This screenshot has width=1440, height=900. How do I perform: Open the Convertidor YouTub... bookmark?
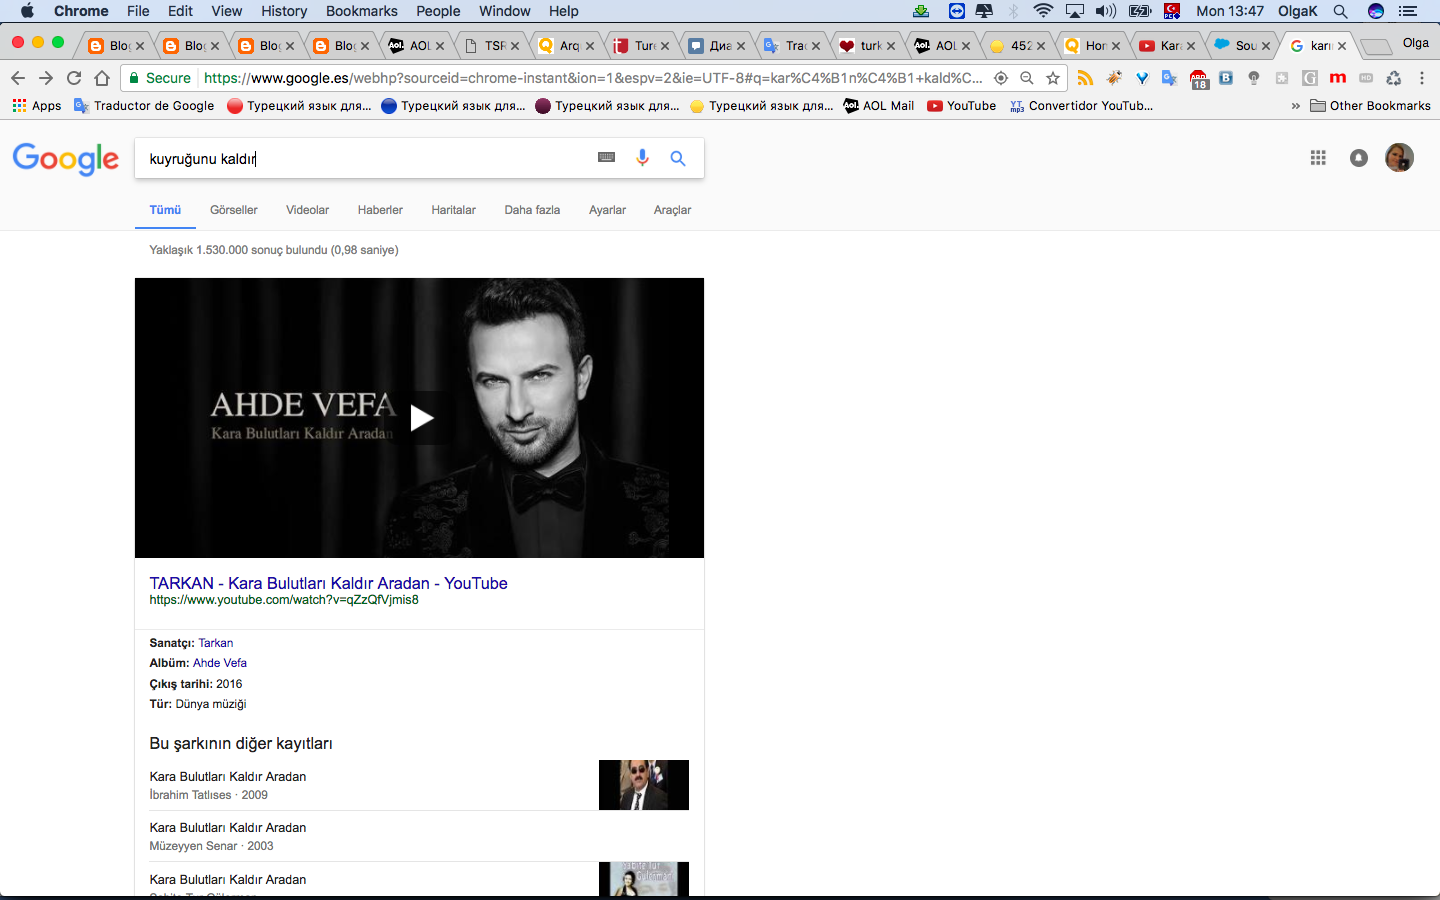pyautogui.click(x=1081, y=106)
